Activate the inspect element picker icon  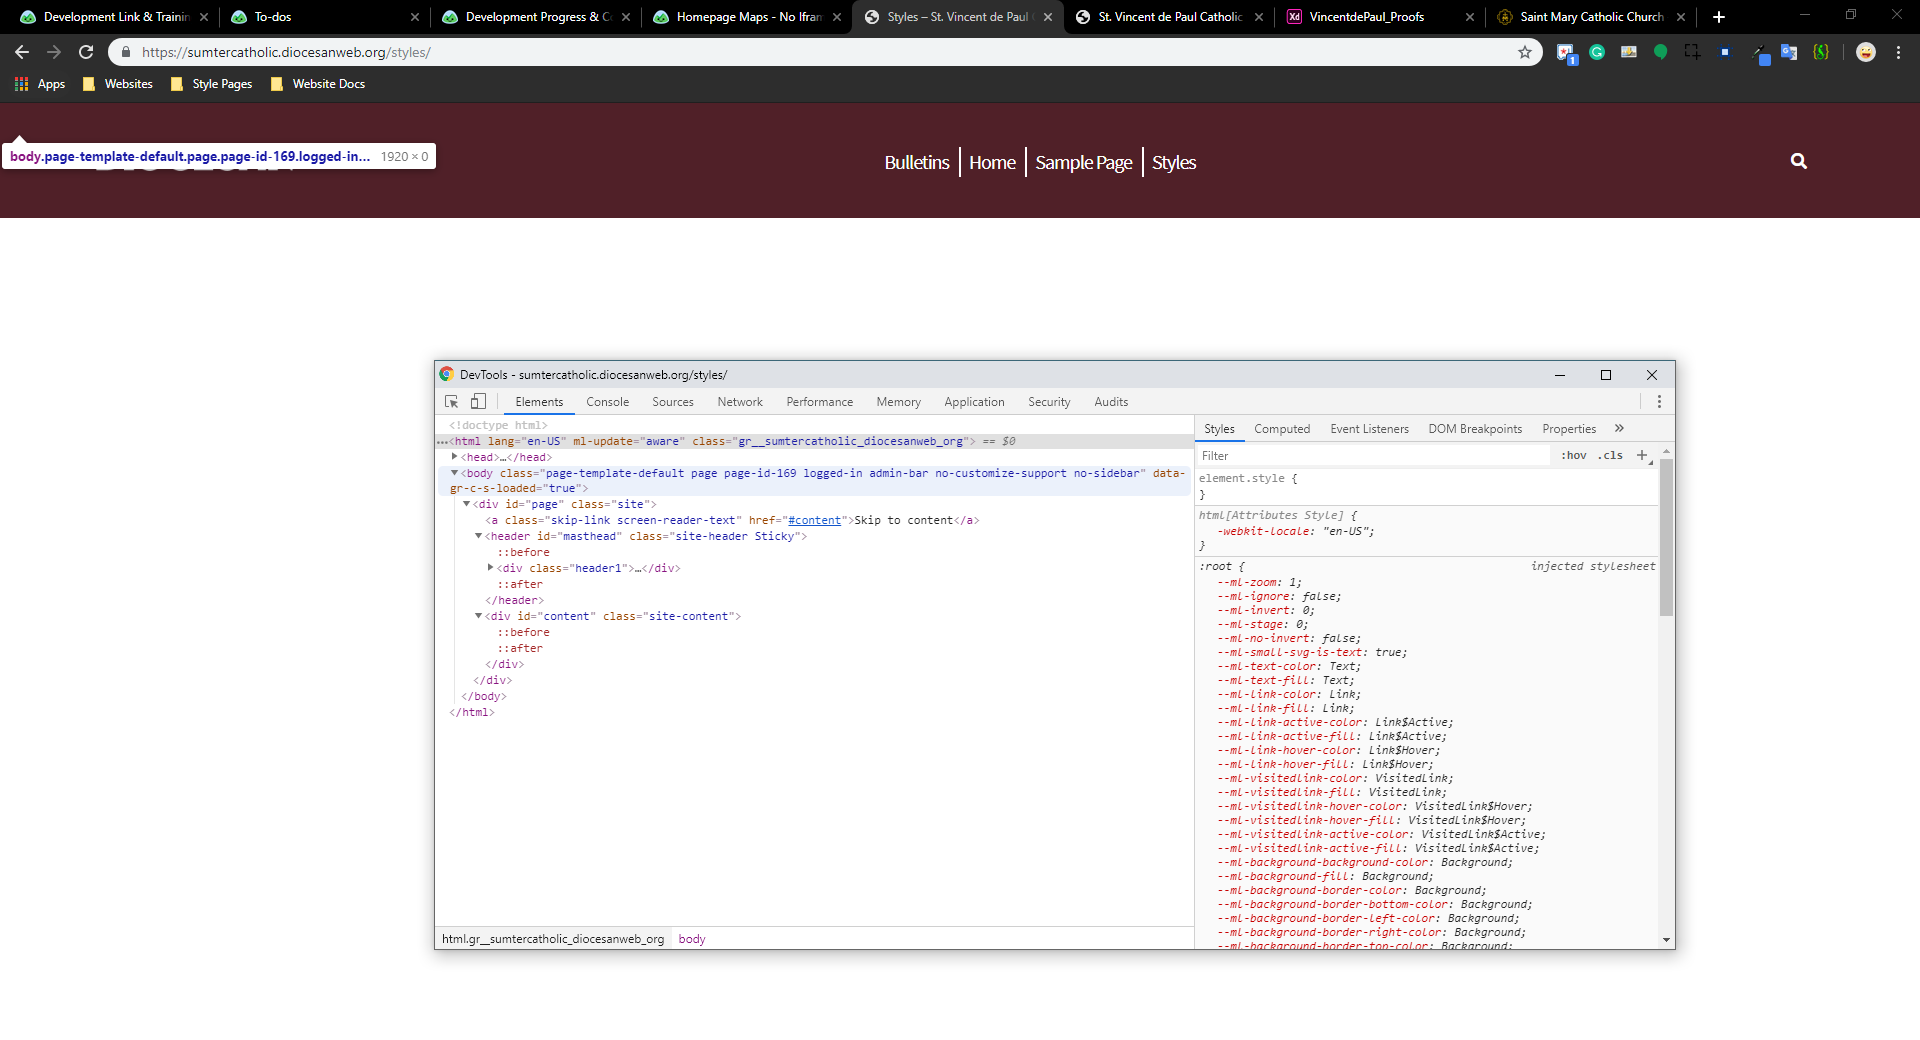(x=451, y=402)
